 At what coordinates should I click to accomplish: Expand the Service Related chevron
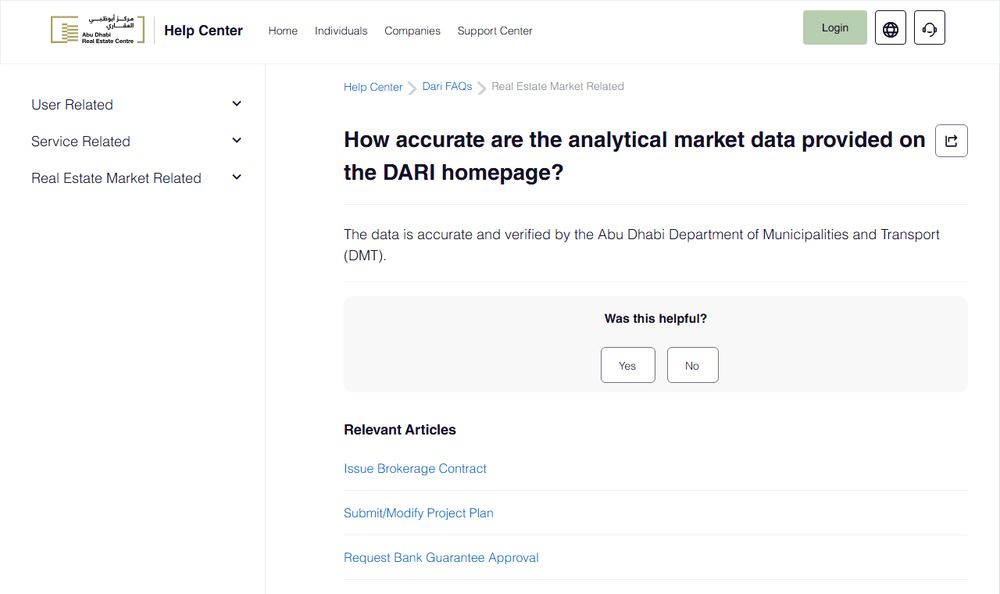click(x=237, y=140)
